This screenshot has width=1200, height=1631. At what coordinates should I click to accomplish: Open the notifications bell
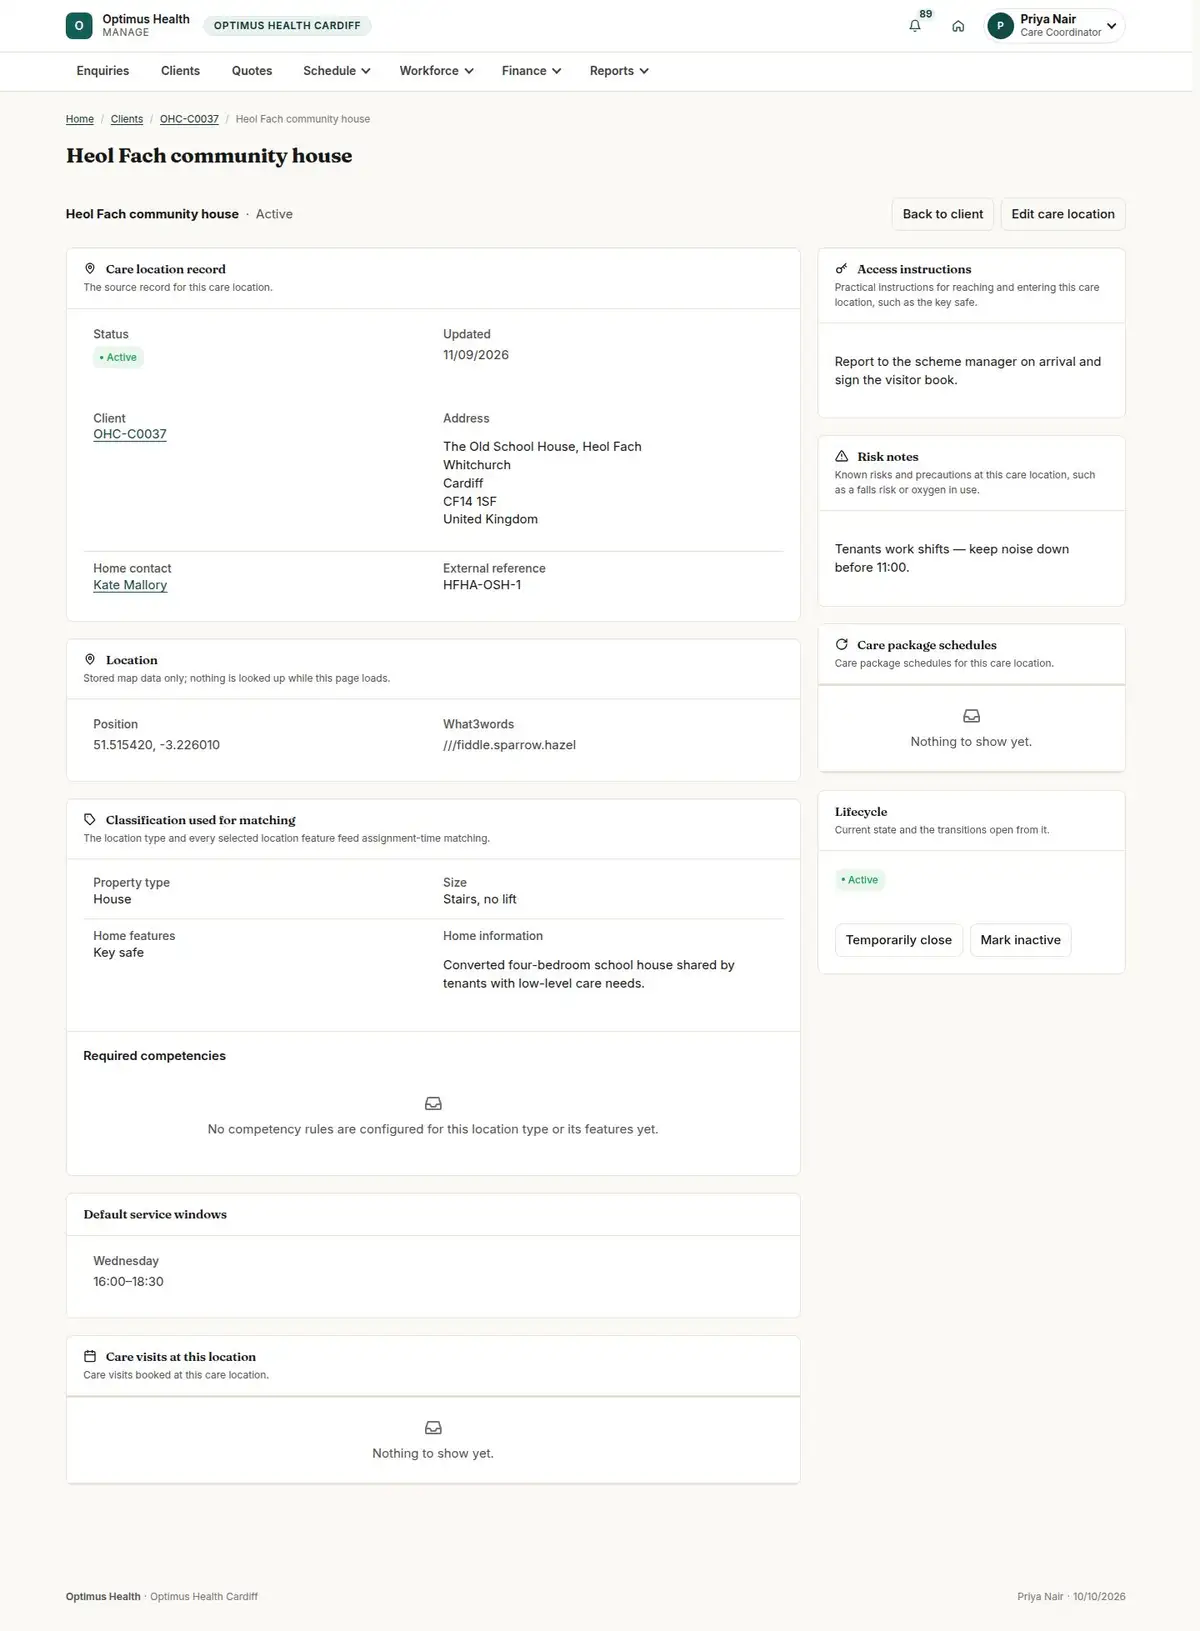(x=915, y=26)
